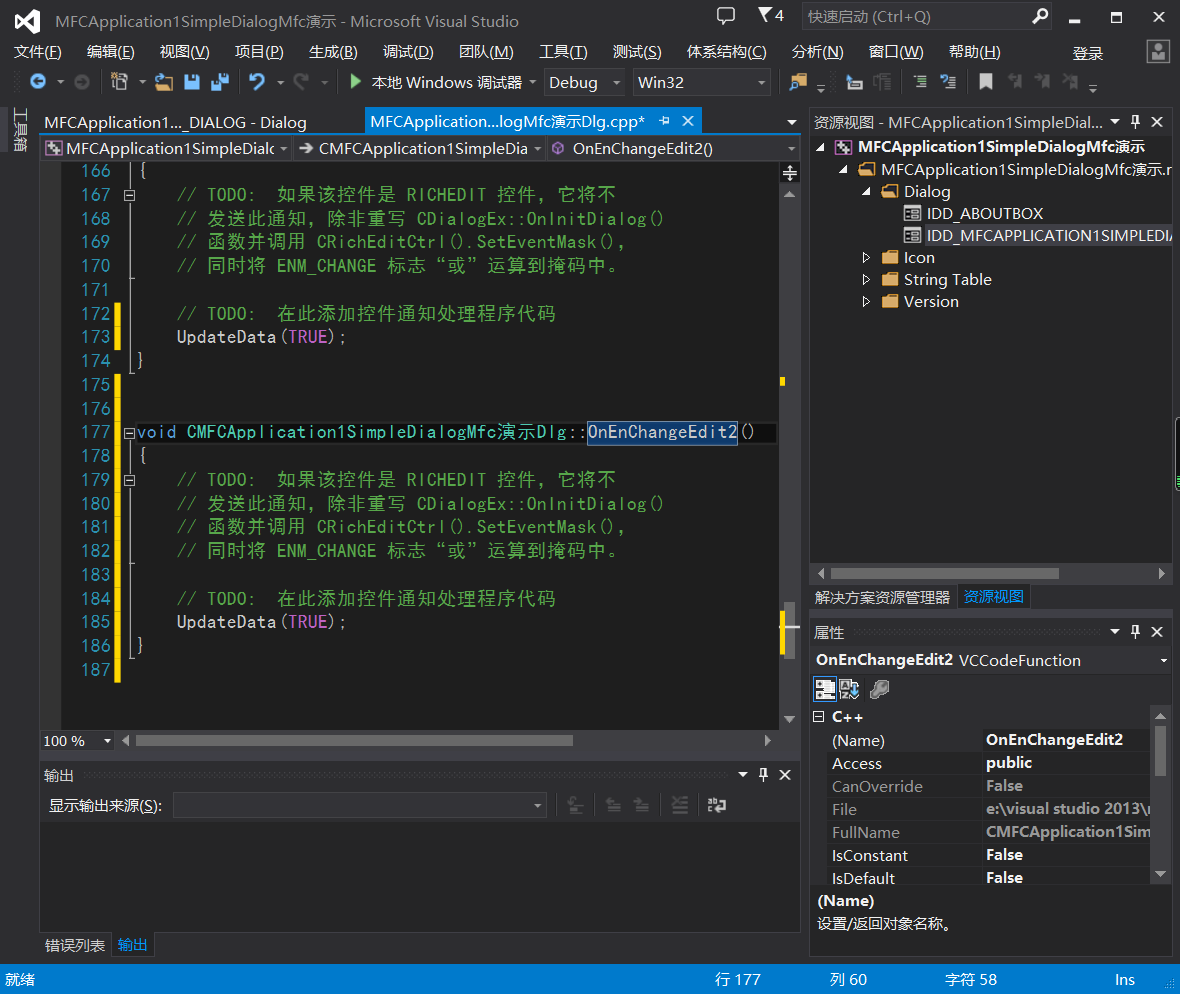Switch to the MFCApplication1..._DIALOG - Dialog tab
This screenshot has height=994, width=1180.
click(x=175, y=122)
